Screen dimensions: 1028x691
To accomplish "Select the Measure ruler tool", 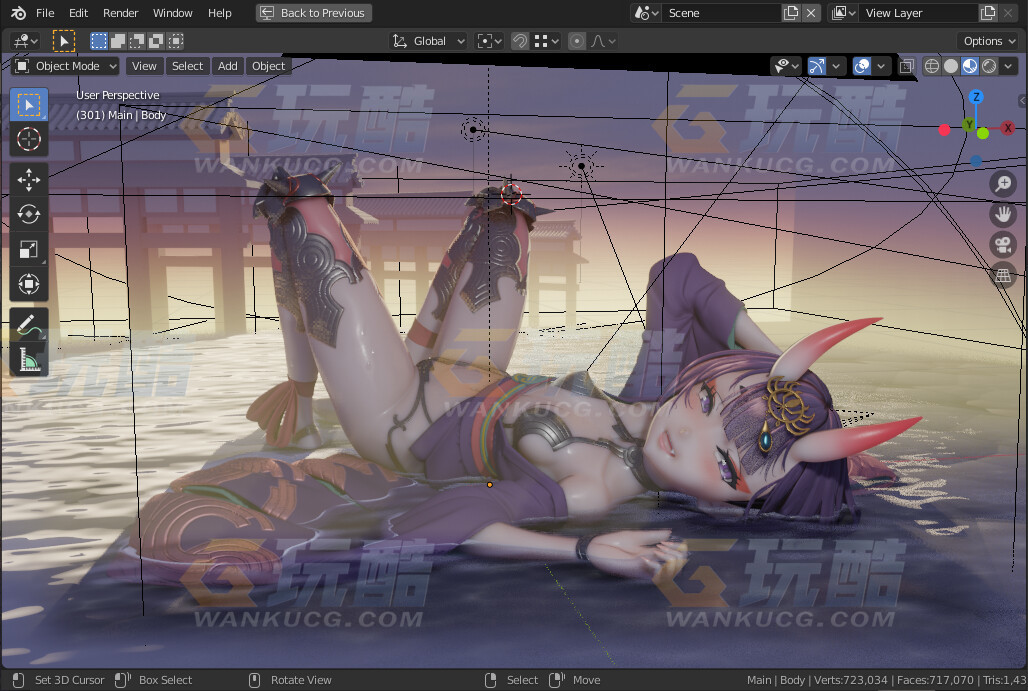I will 29,359.
